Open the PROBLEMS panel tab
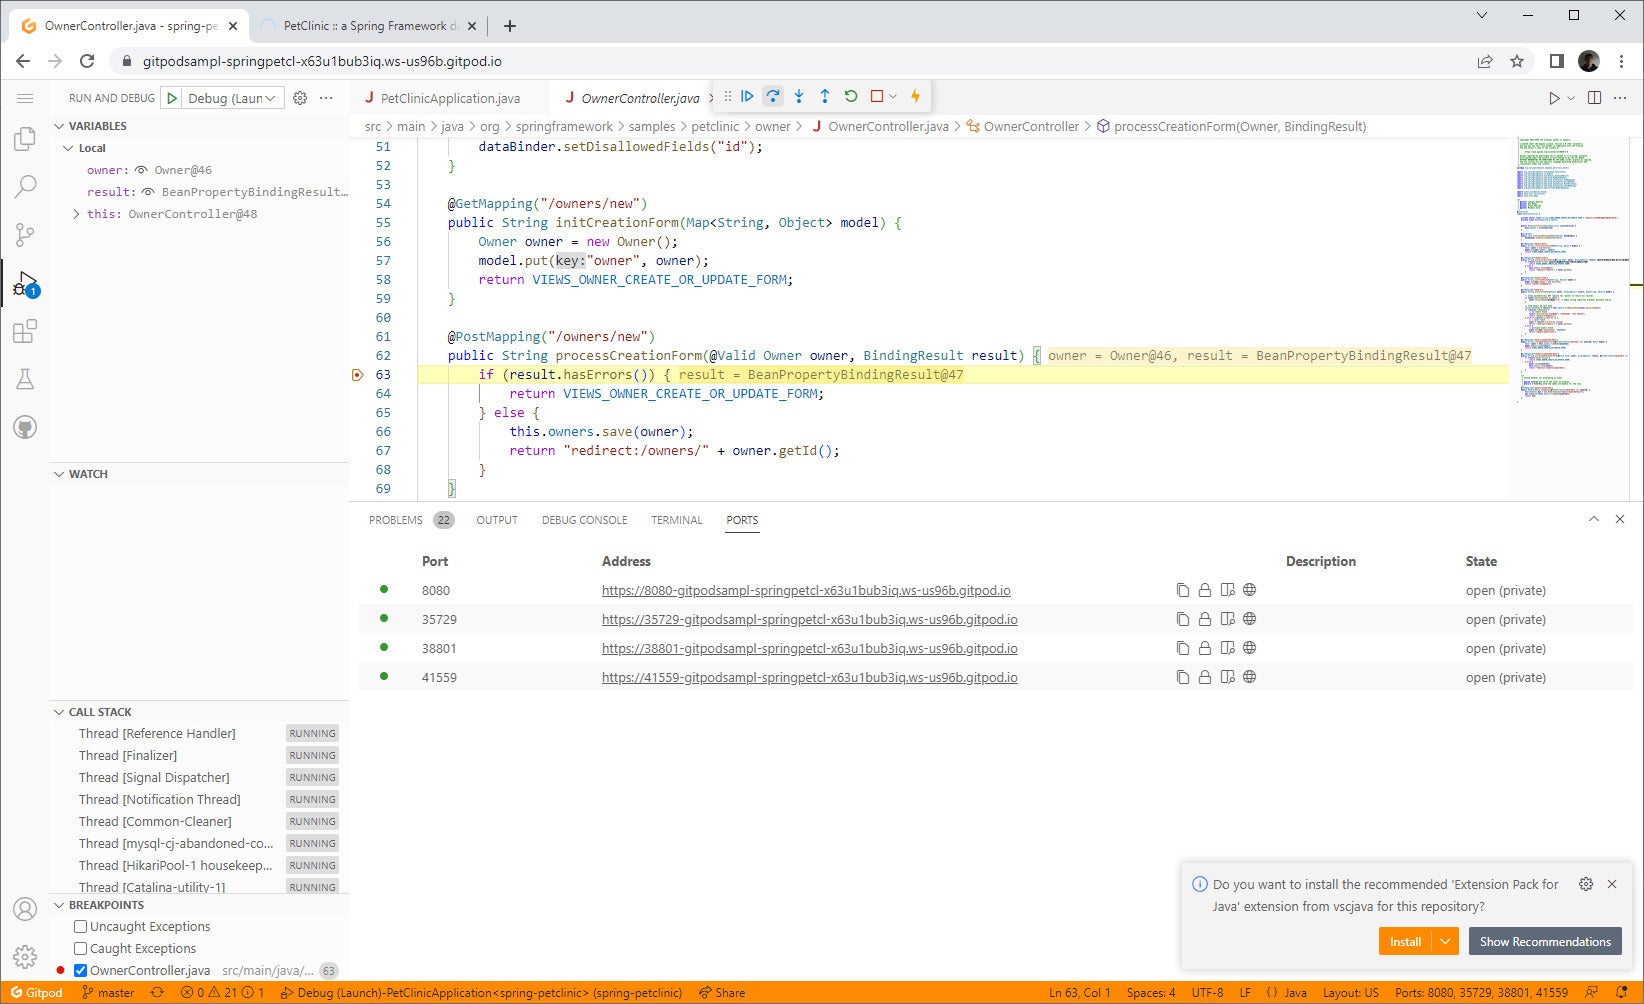 pos(396,520)
